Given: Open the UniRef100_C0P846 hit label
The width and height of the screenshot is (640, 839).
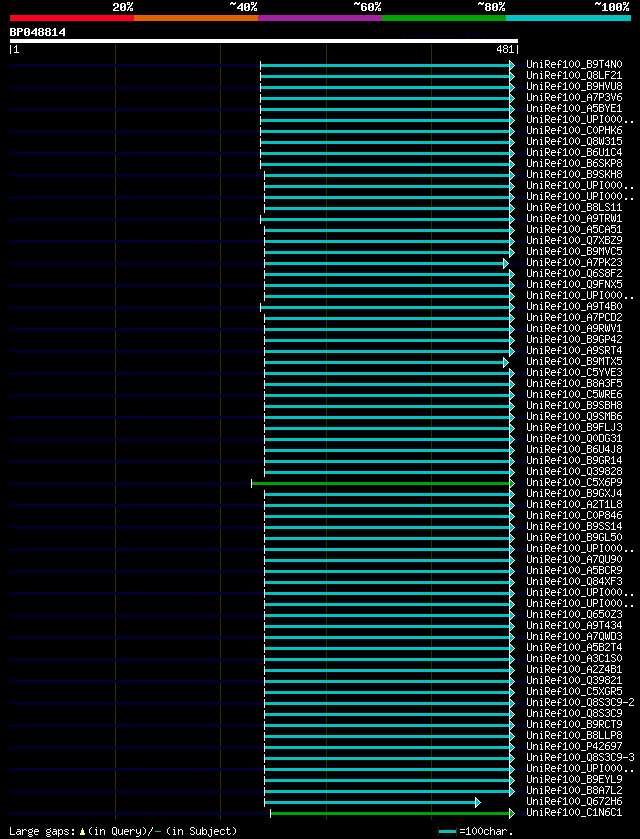Looking at the screenshot, I should click(x=574, y=516).
